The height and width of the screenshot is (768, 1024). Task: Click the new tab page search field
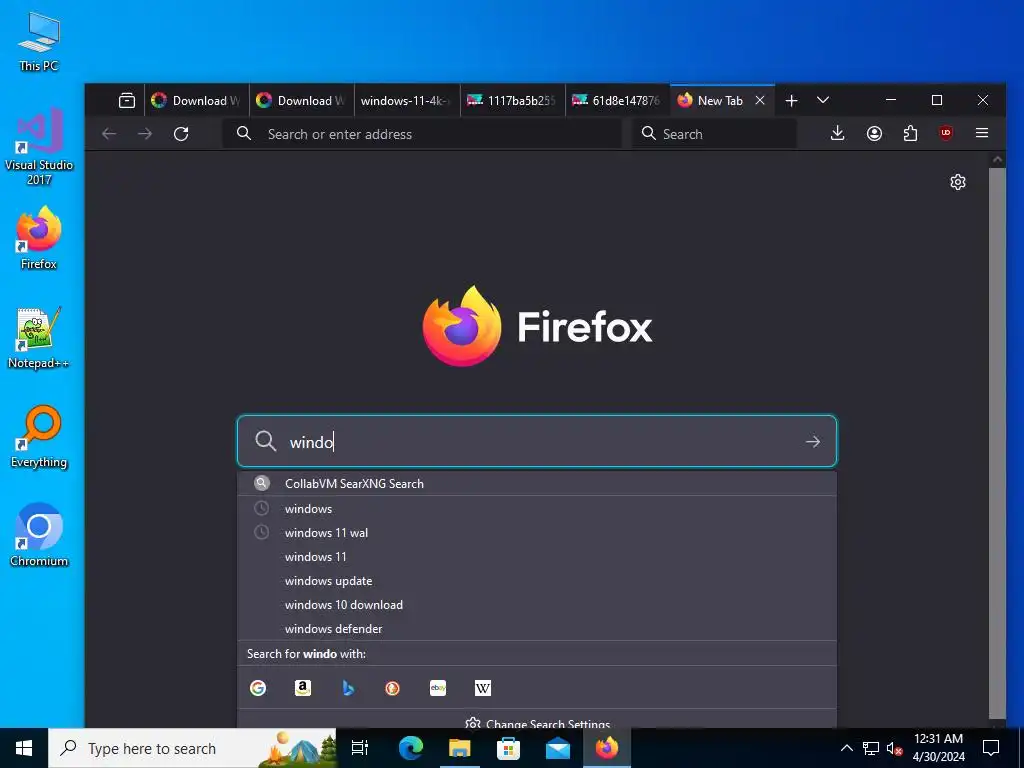[x=537, y=441]
